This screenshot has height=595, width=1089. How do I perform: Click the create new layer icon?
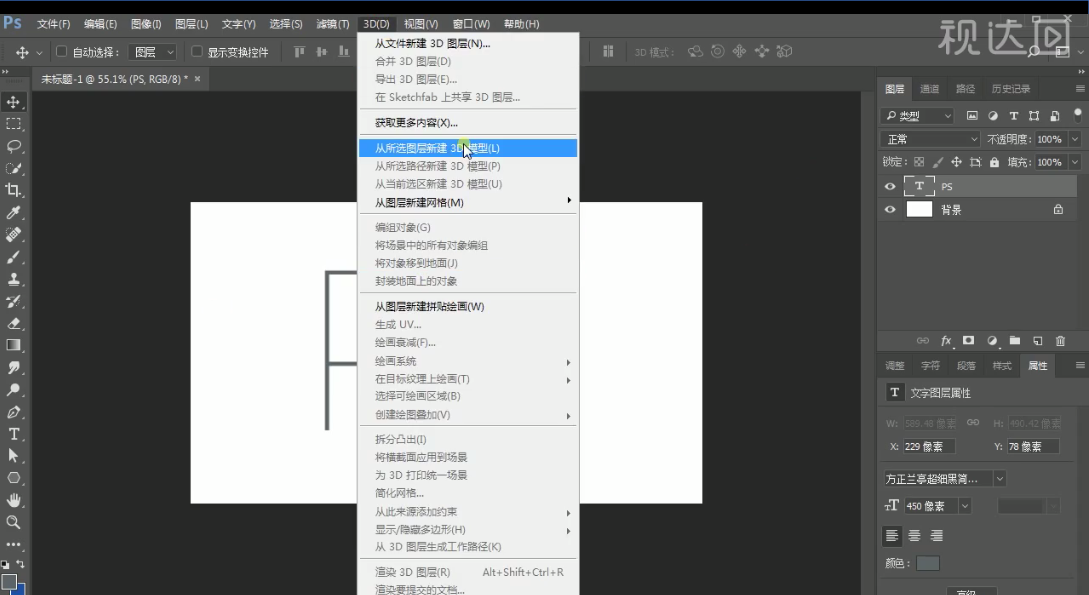[x=1038, y=340]
